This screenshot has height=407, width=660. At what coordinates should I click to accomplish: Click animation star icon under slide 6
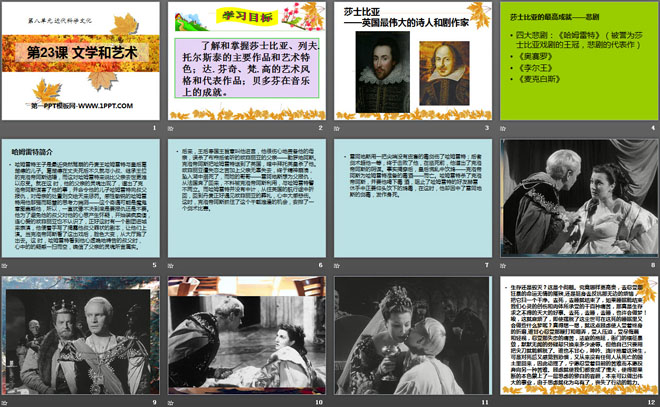tap(170, 265)
